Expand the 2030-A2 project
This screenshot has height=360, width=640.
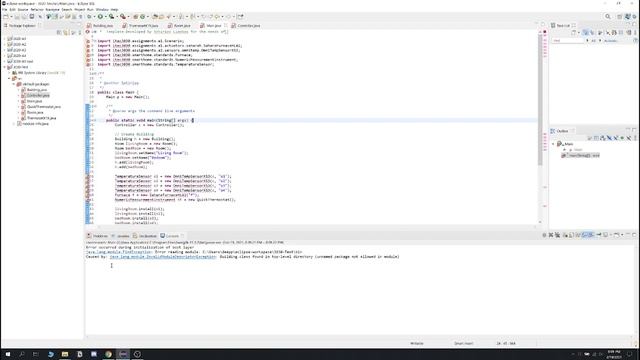pyautogui.click(x=4, y=44)
